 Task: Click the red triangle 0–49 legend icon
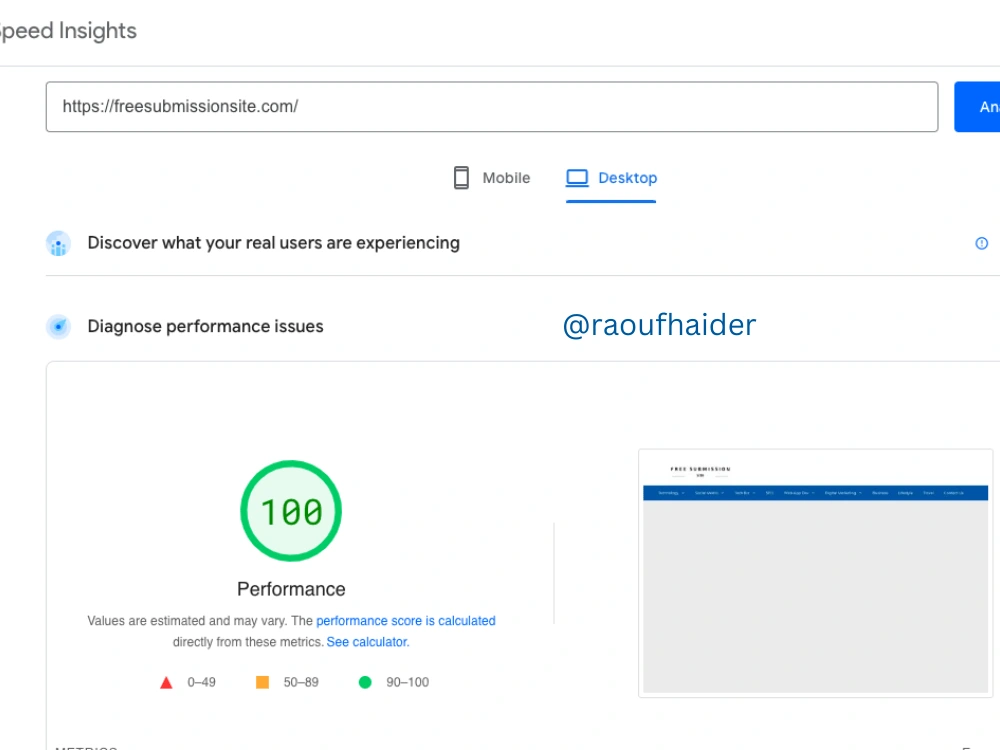point(166,682)
